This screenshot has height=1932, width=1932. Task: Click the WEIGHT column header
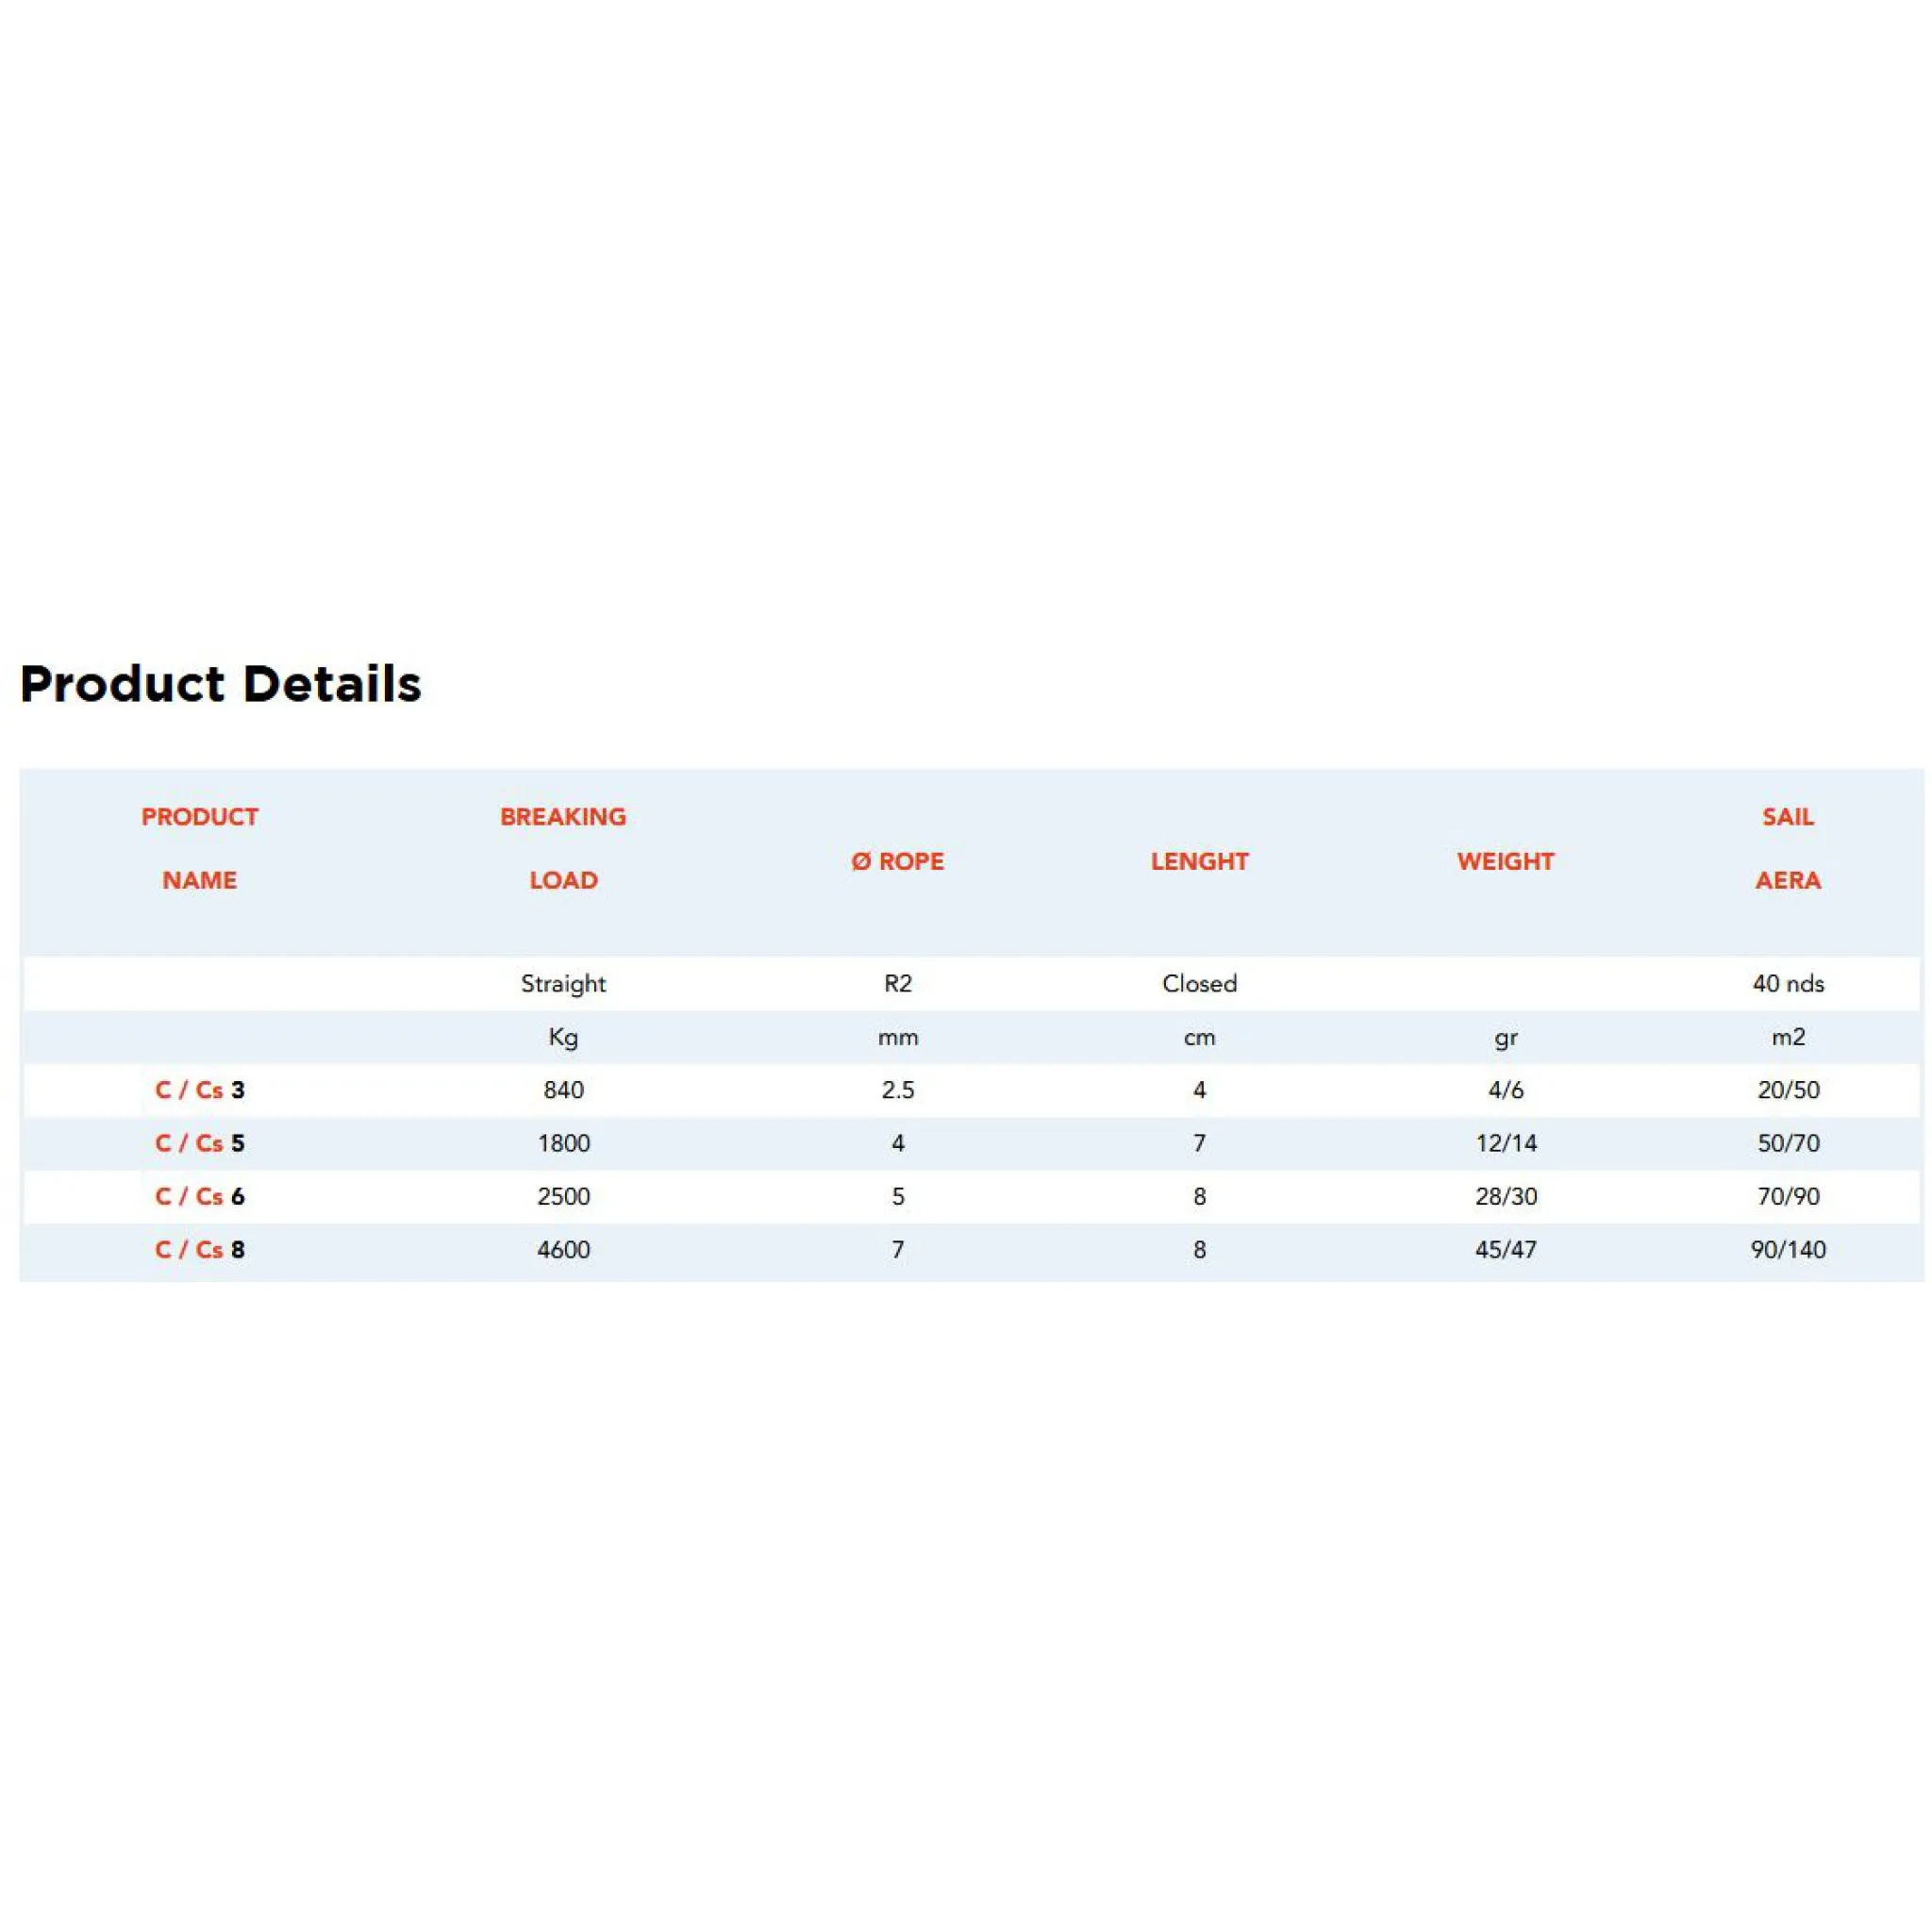1505,861
